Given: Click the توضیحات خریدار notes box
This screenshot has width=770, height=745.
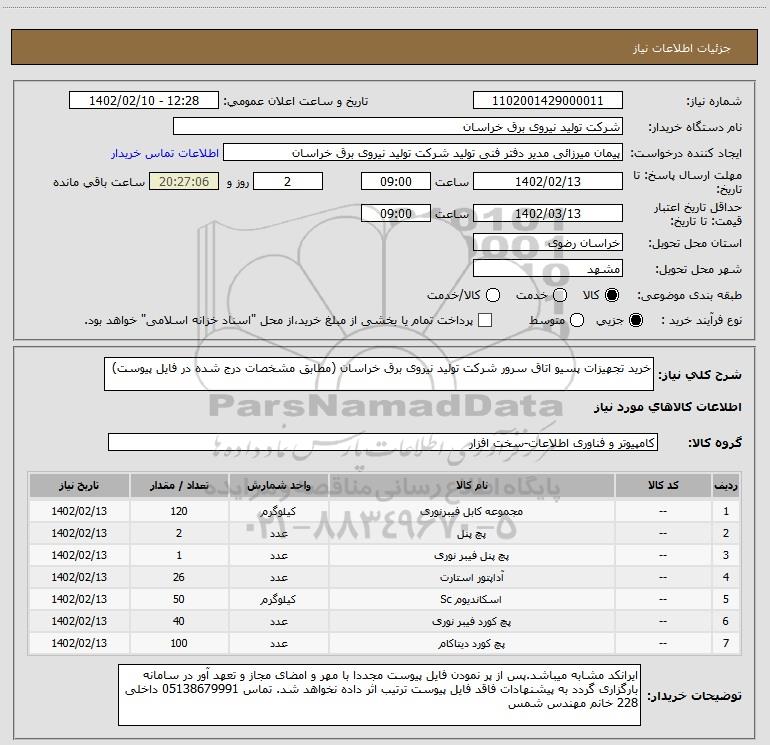Looking at the screenshot, I should 379,695.
